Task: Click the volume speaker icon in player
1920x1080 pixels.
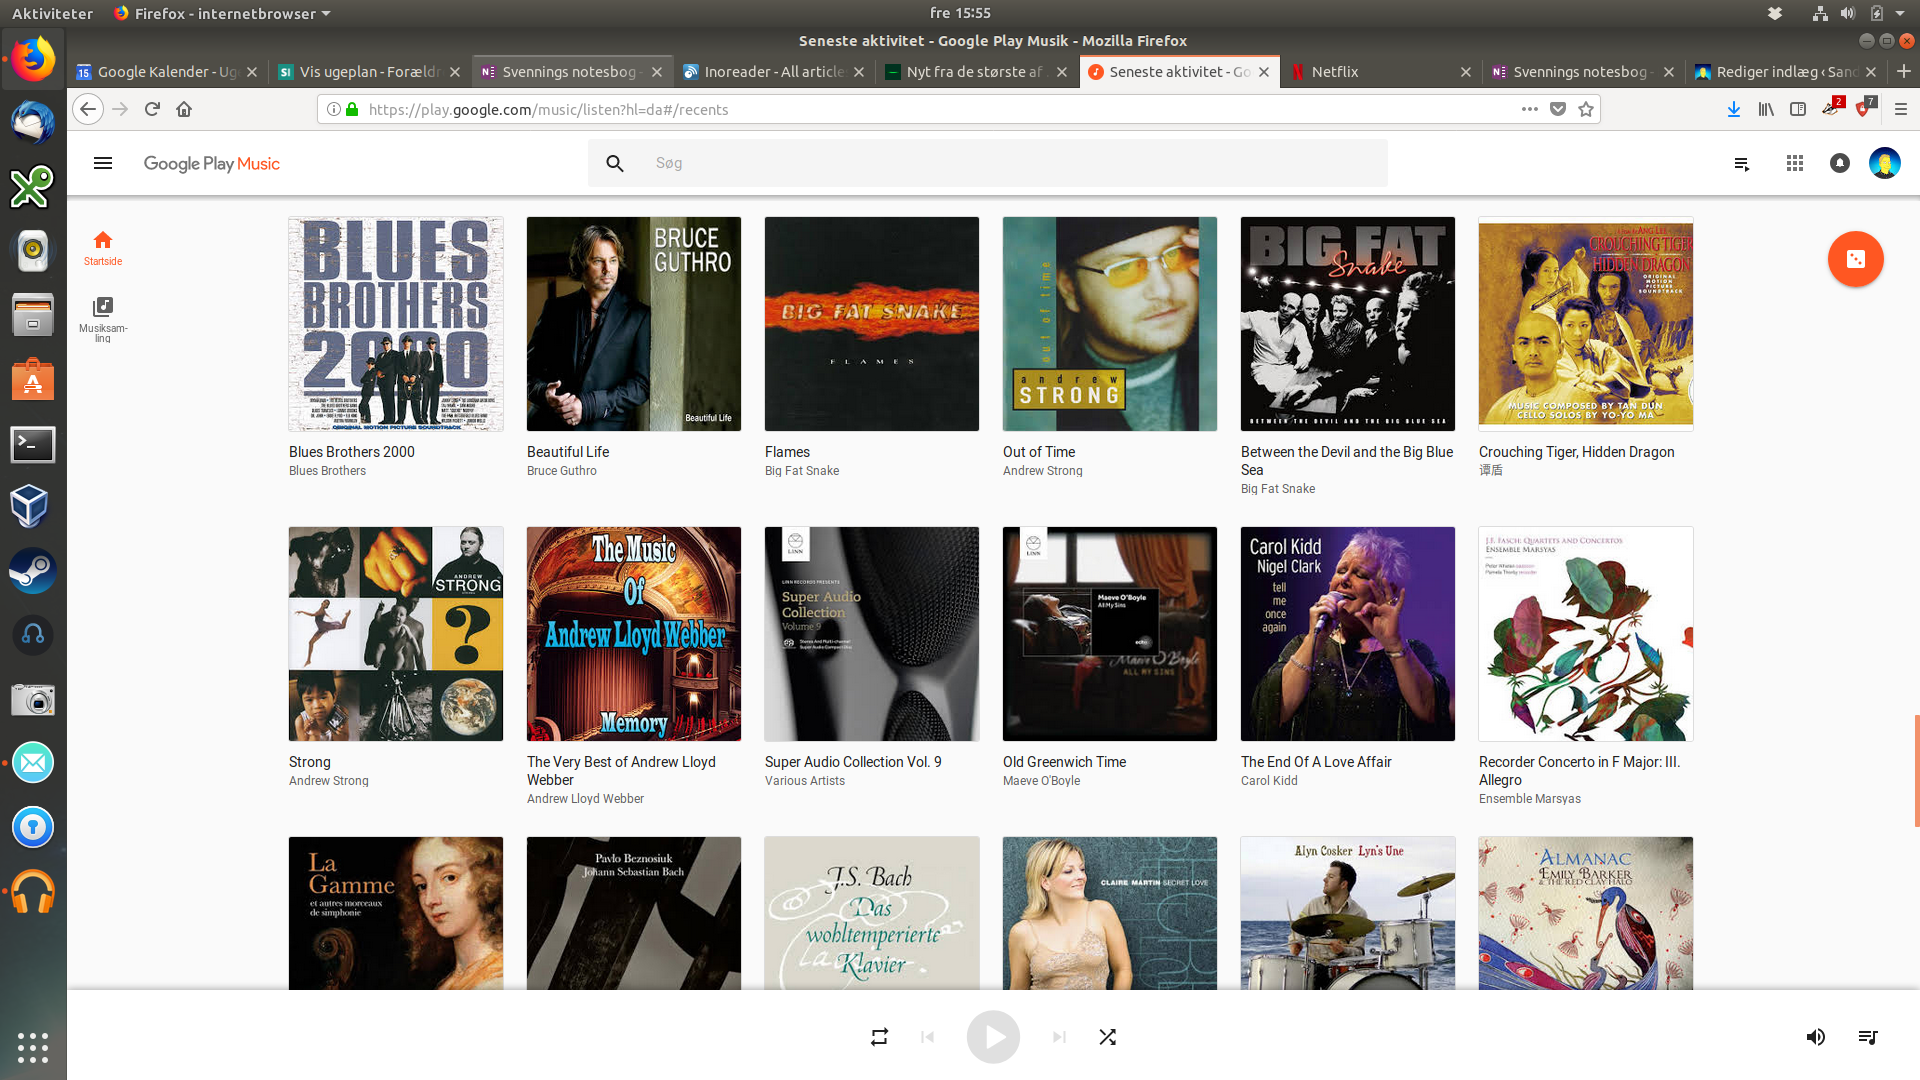Action: 1816,1037
